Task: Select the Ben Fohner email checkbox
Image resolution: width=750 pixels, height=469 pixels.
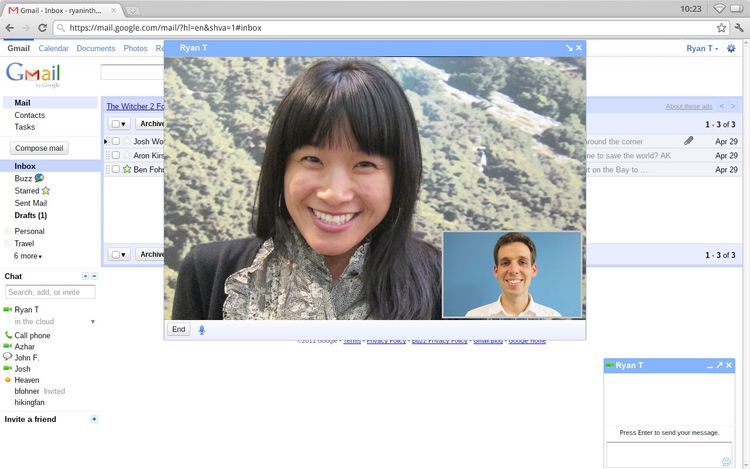Action: click(116, 170)
